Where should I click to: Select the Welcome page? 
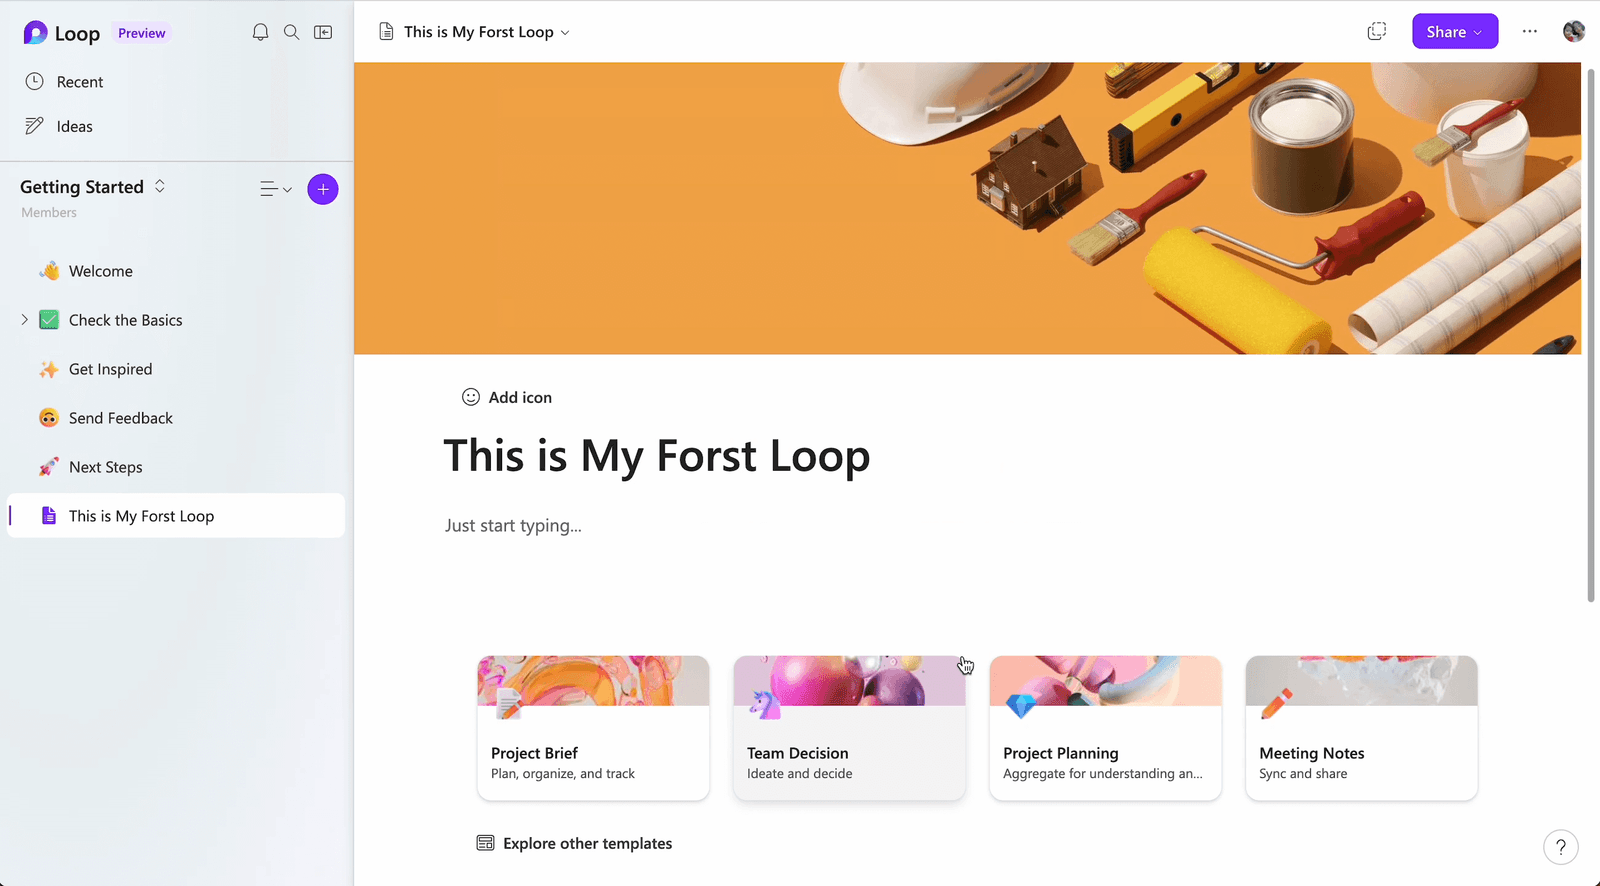pyautogui.click(x=100, y=270)
